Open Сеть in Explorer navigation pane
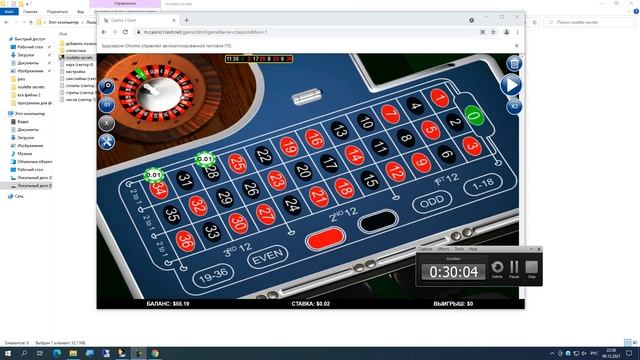Viewport: 640px width, 360px height. point(19,196)
